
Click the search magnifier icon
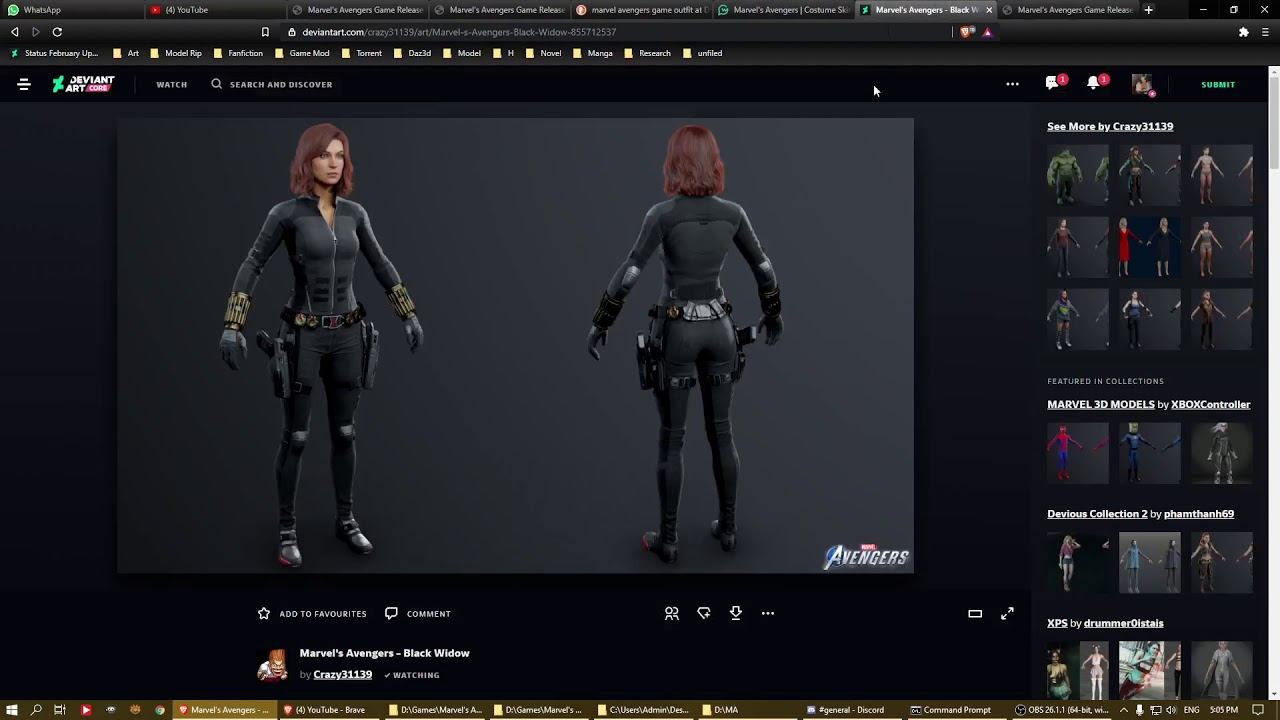[x=216, y=84]
